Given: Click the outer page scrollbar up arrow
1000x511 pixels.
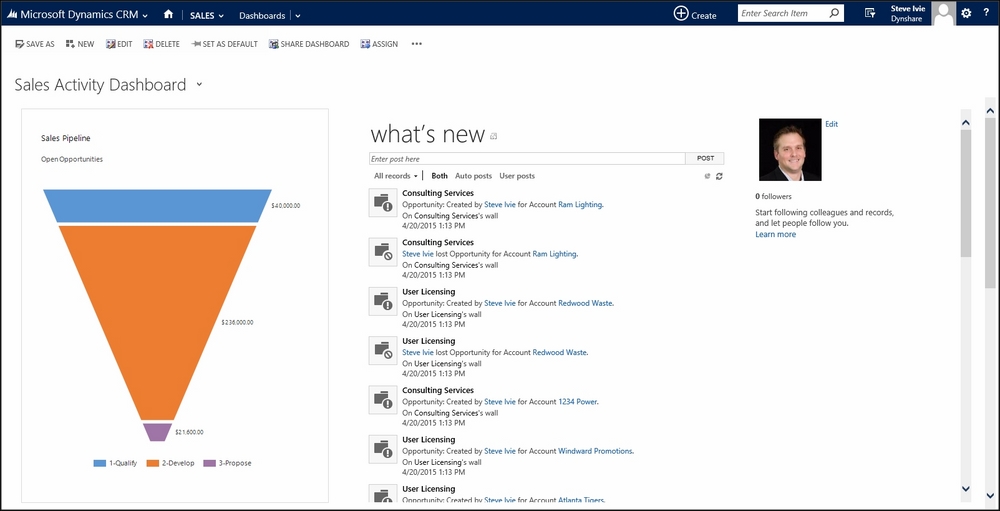Looking at the screenshot, I should 990,111.
